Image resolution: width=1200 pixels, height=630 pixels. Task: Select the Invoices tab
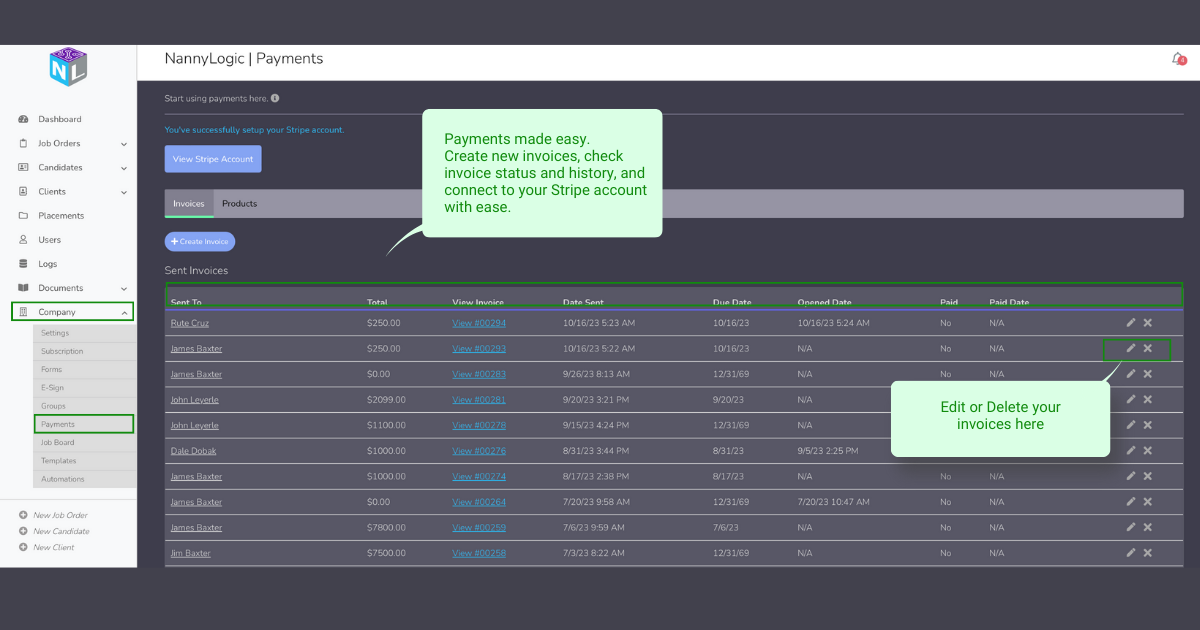pyautogui.click(x=188, y=204)
